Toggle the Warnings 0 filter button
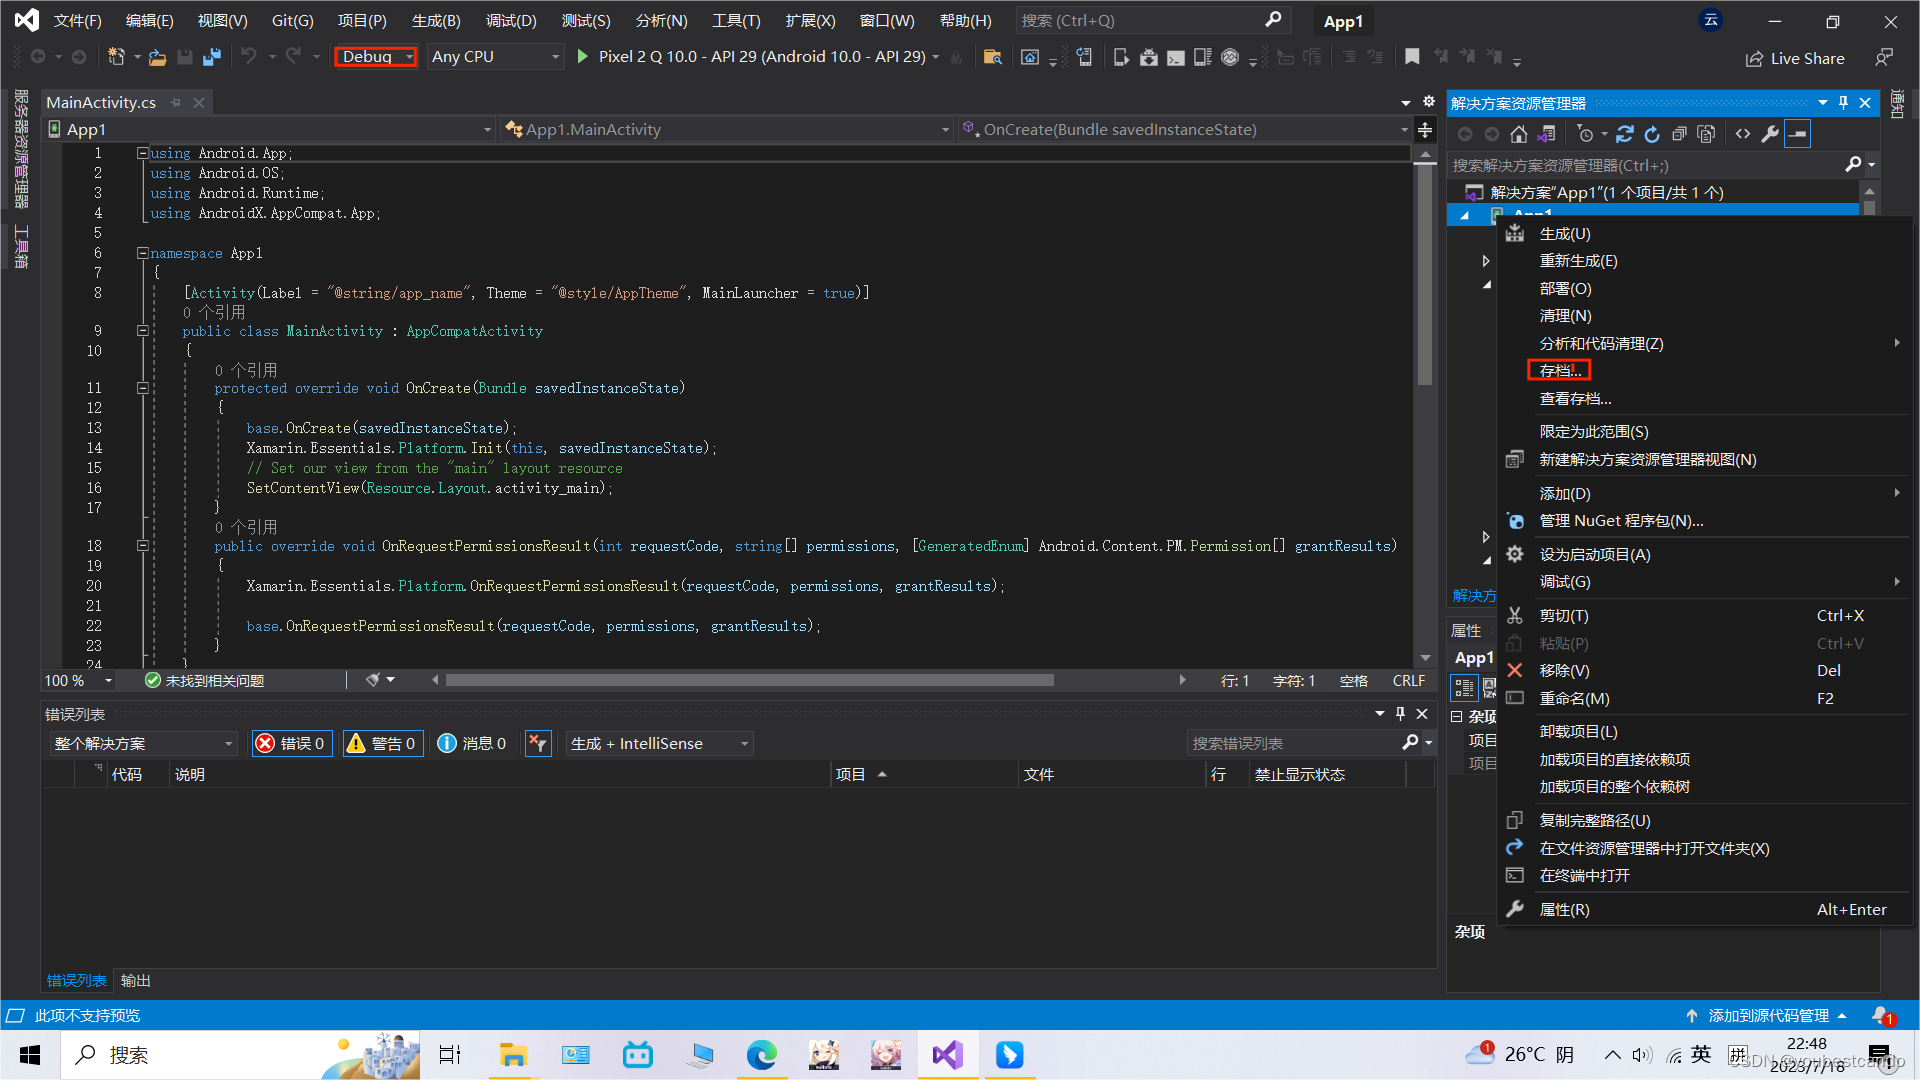This screenshot has width=1920, height=1080. 382,743
